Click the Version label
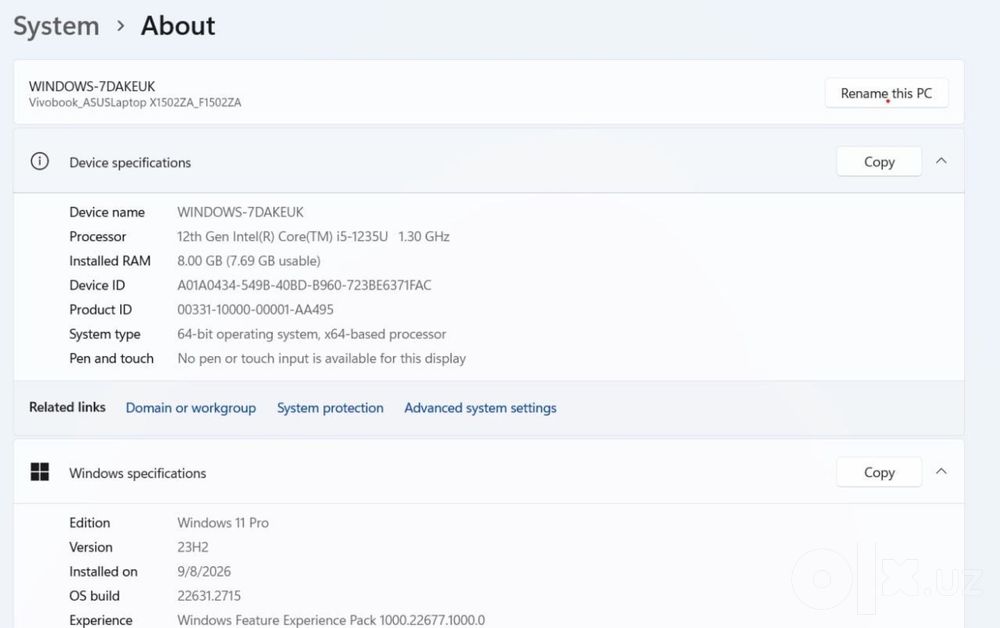Screen dimensions: 1000x628 [x=91, y=547]
